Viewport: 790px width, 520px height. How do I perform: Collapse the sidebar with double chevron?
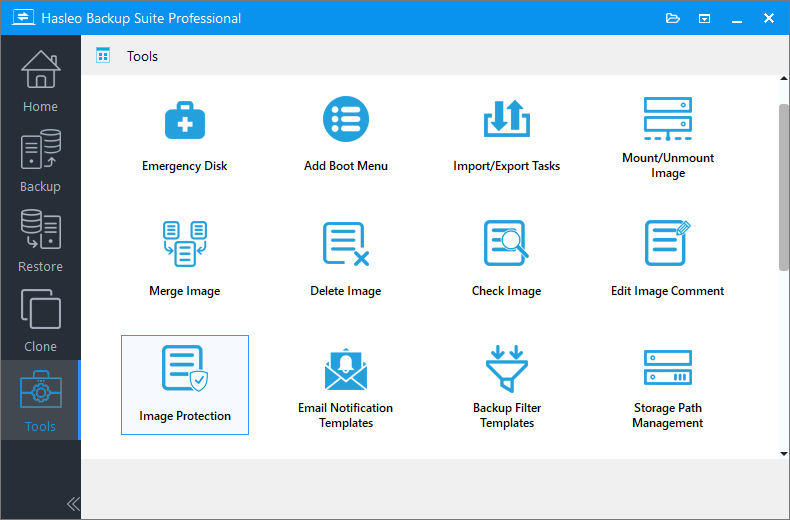coord(73,504)
